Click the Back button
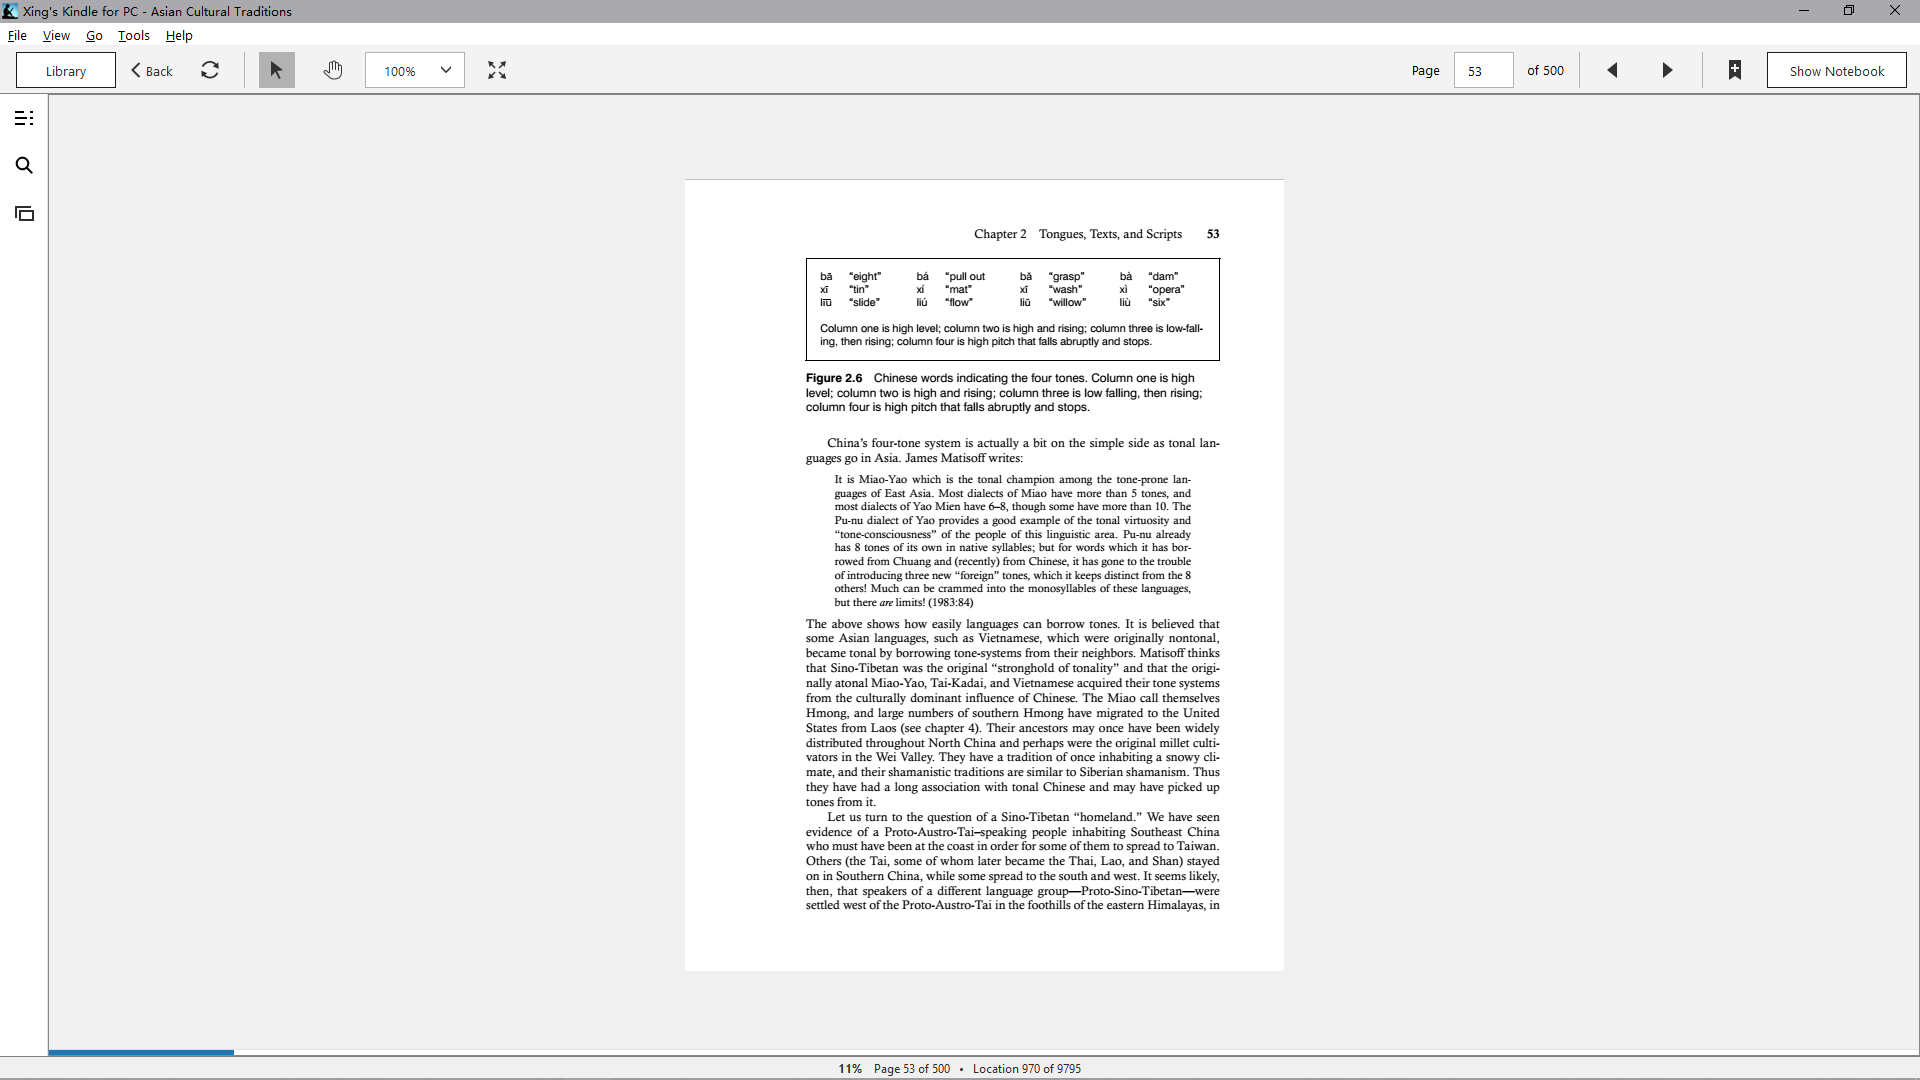 (152, 70)
